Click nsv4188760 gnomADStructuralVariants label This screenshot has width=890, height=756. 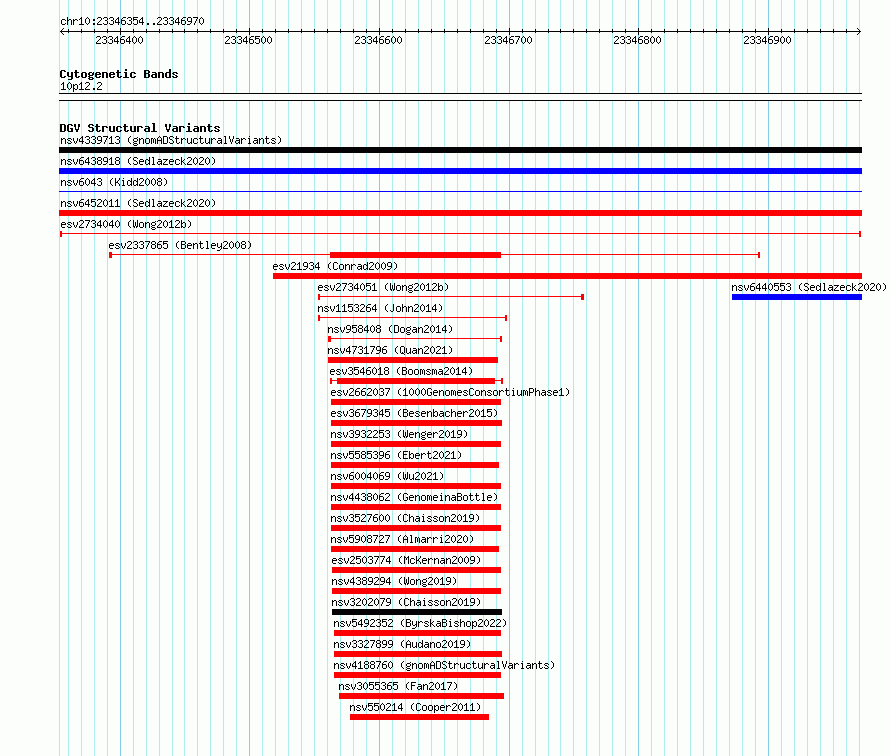click(x=444, y=665)
